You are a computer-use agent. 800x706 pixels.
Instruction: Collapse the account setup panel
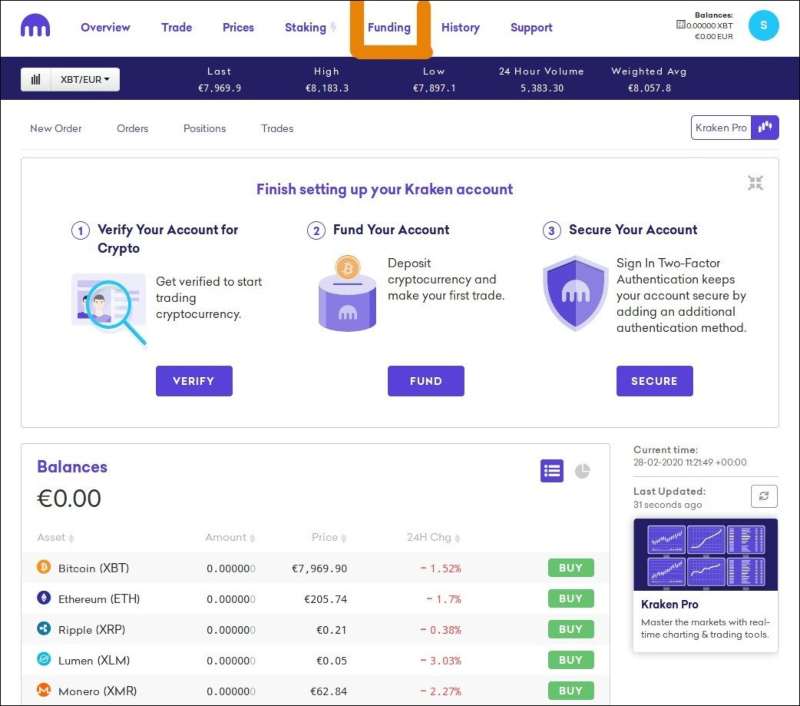click(x=755, y=182)
